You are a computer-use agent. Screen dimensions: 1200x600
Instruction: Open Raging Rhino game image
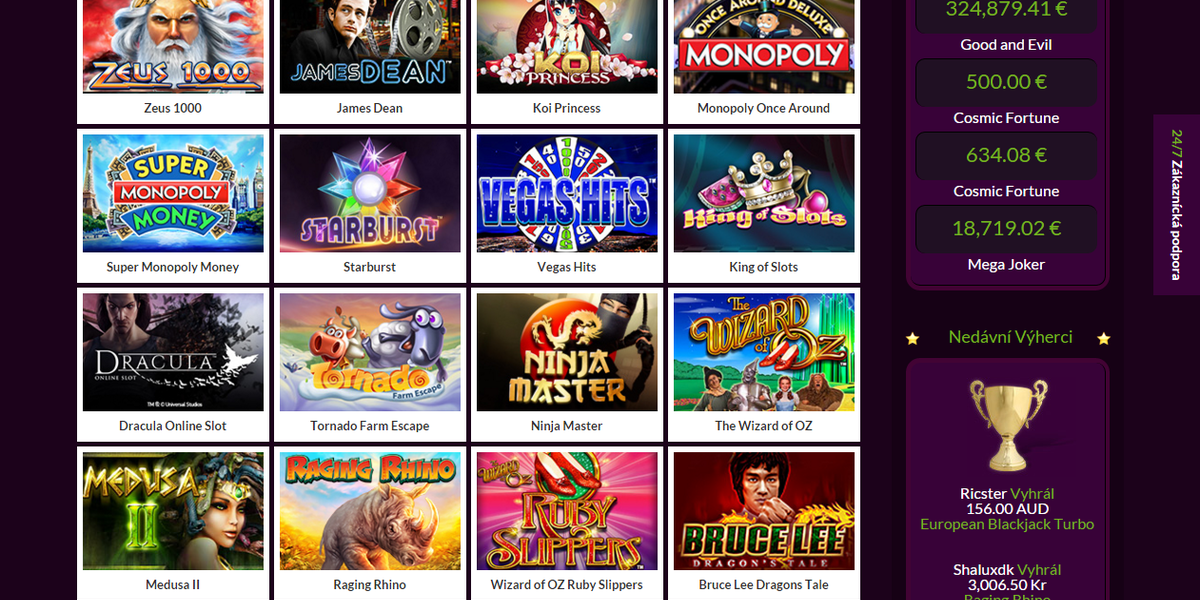(370, 511)
